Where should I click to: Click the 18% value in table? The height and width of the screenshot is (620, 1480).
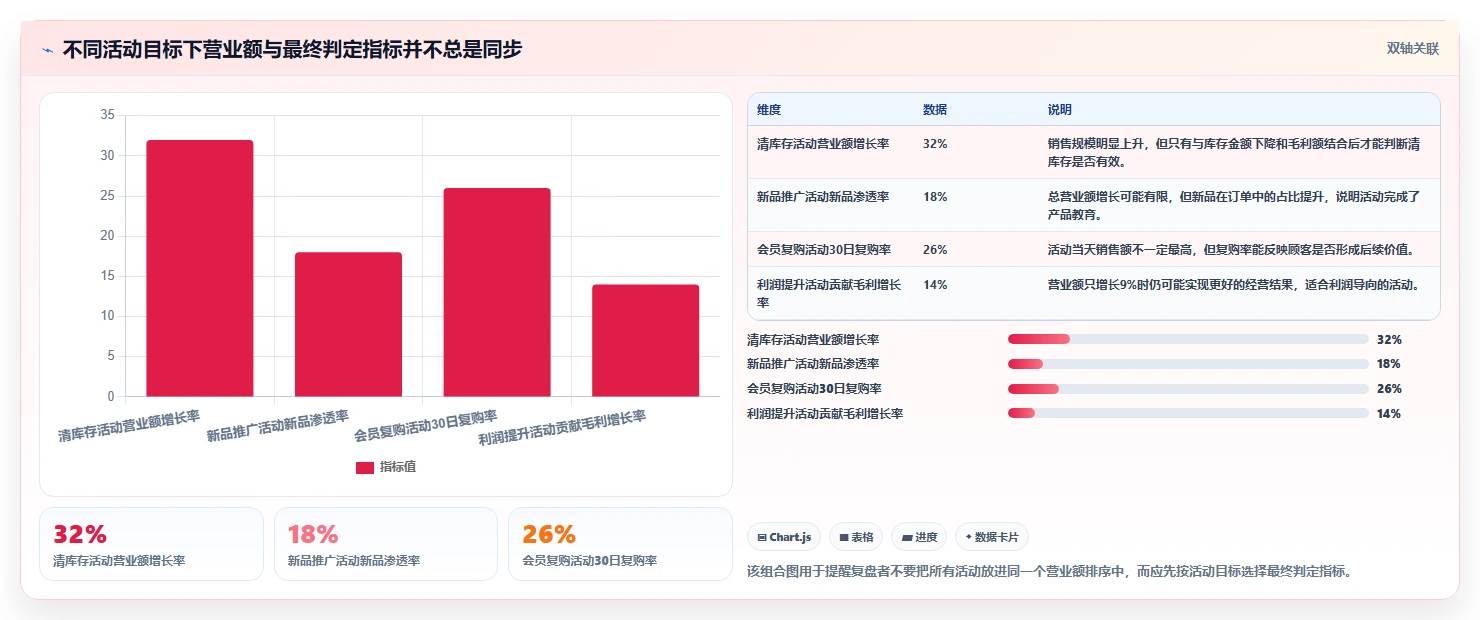935,196
